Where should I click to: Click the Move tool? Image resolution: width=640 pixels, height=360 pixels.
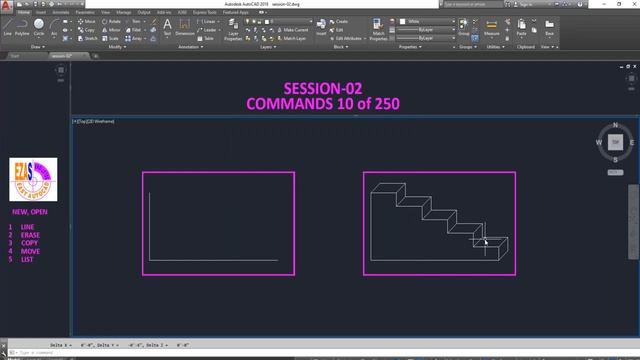86,21
